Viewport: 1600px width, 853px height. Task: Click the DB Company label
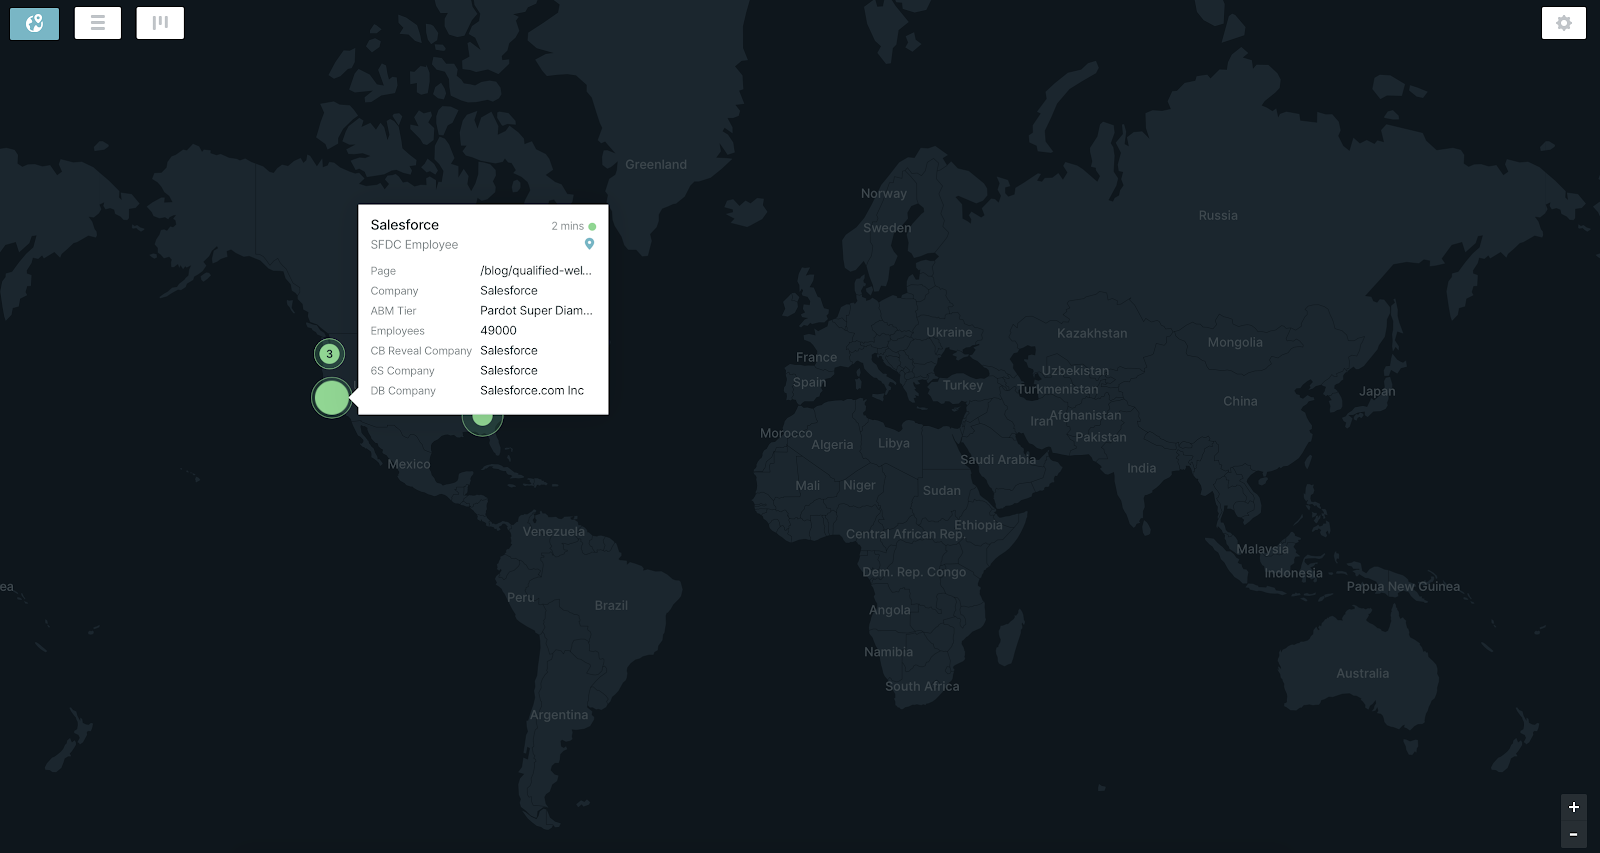(x=403, y=391)
